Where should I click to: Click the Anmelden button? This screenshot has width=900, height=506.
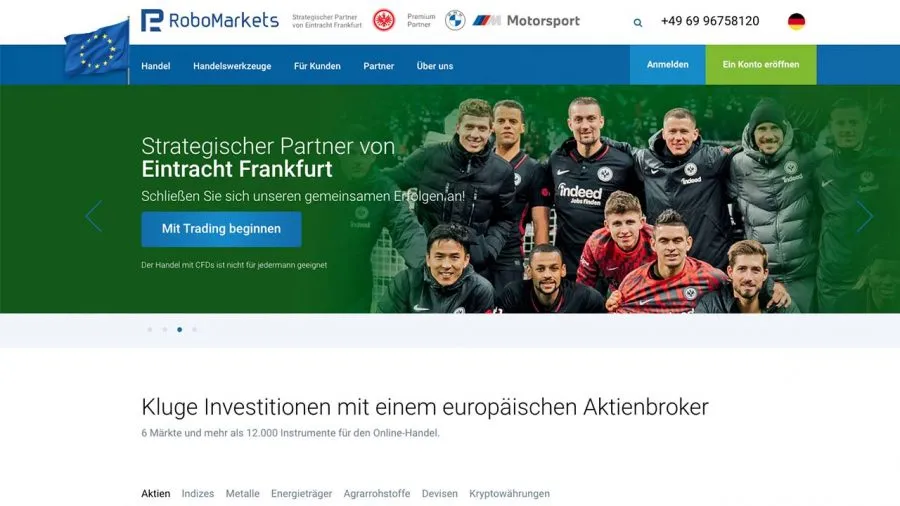click(x=668, y=65)
